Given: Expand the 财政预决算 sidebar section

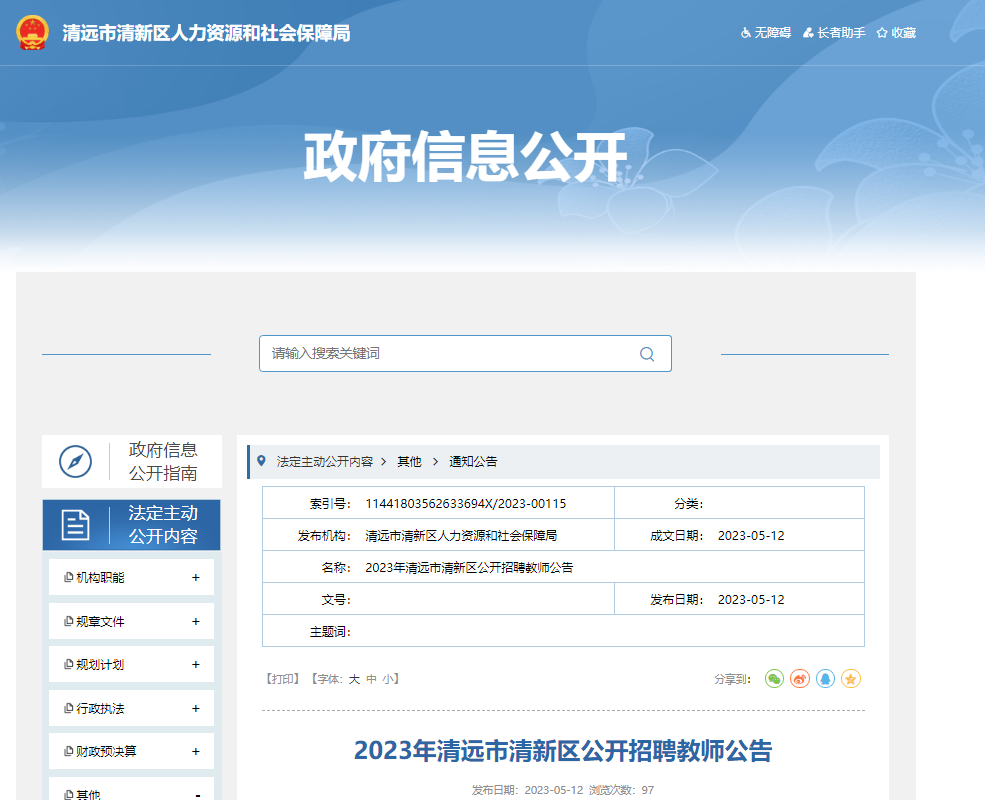Looking at the screenshot, I should (x=196, y=751).
